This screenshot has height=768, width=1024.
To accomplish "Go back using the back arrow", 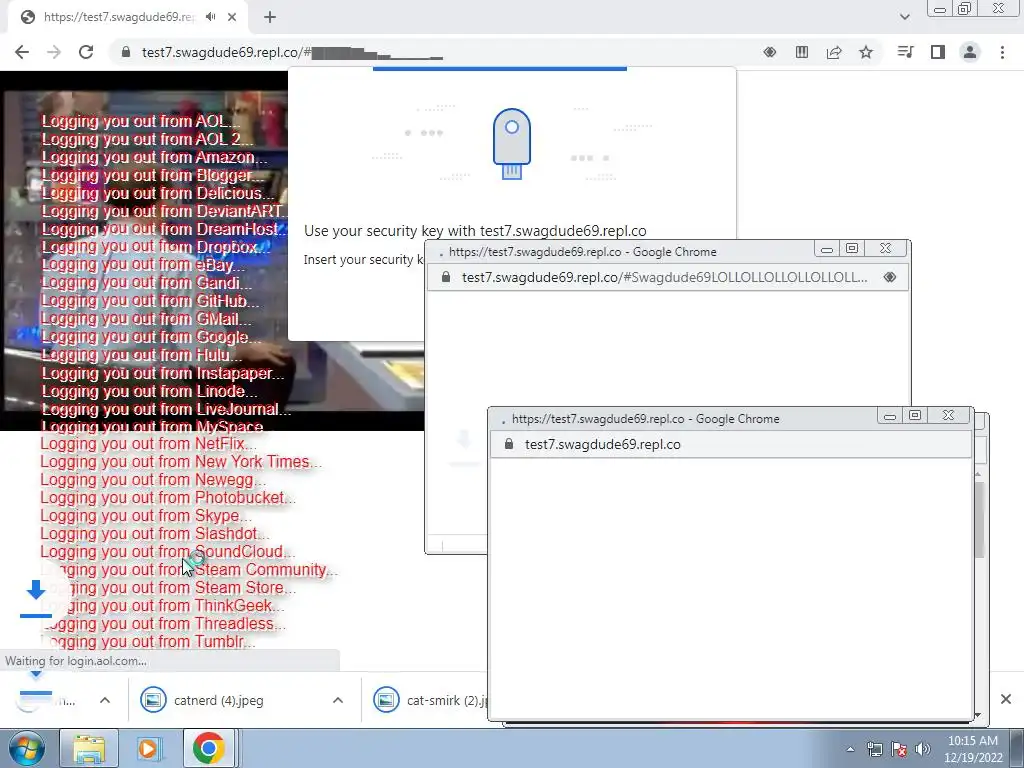I will point(22,52).
